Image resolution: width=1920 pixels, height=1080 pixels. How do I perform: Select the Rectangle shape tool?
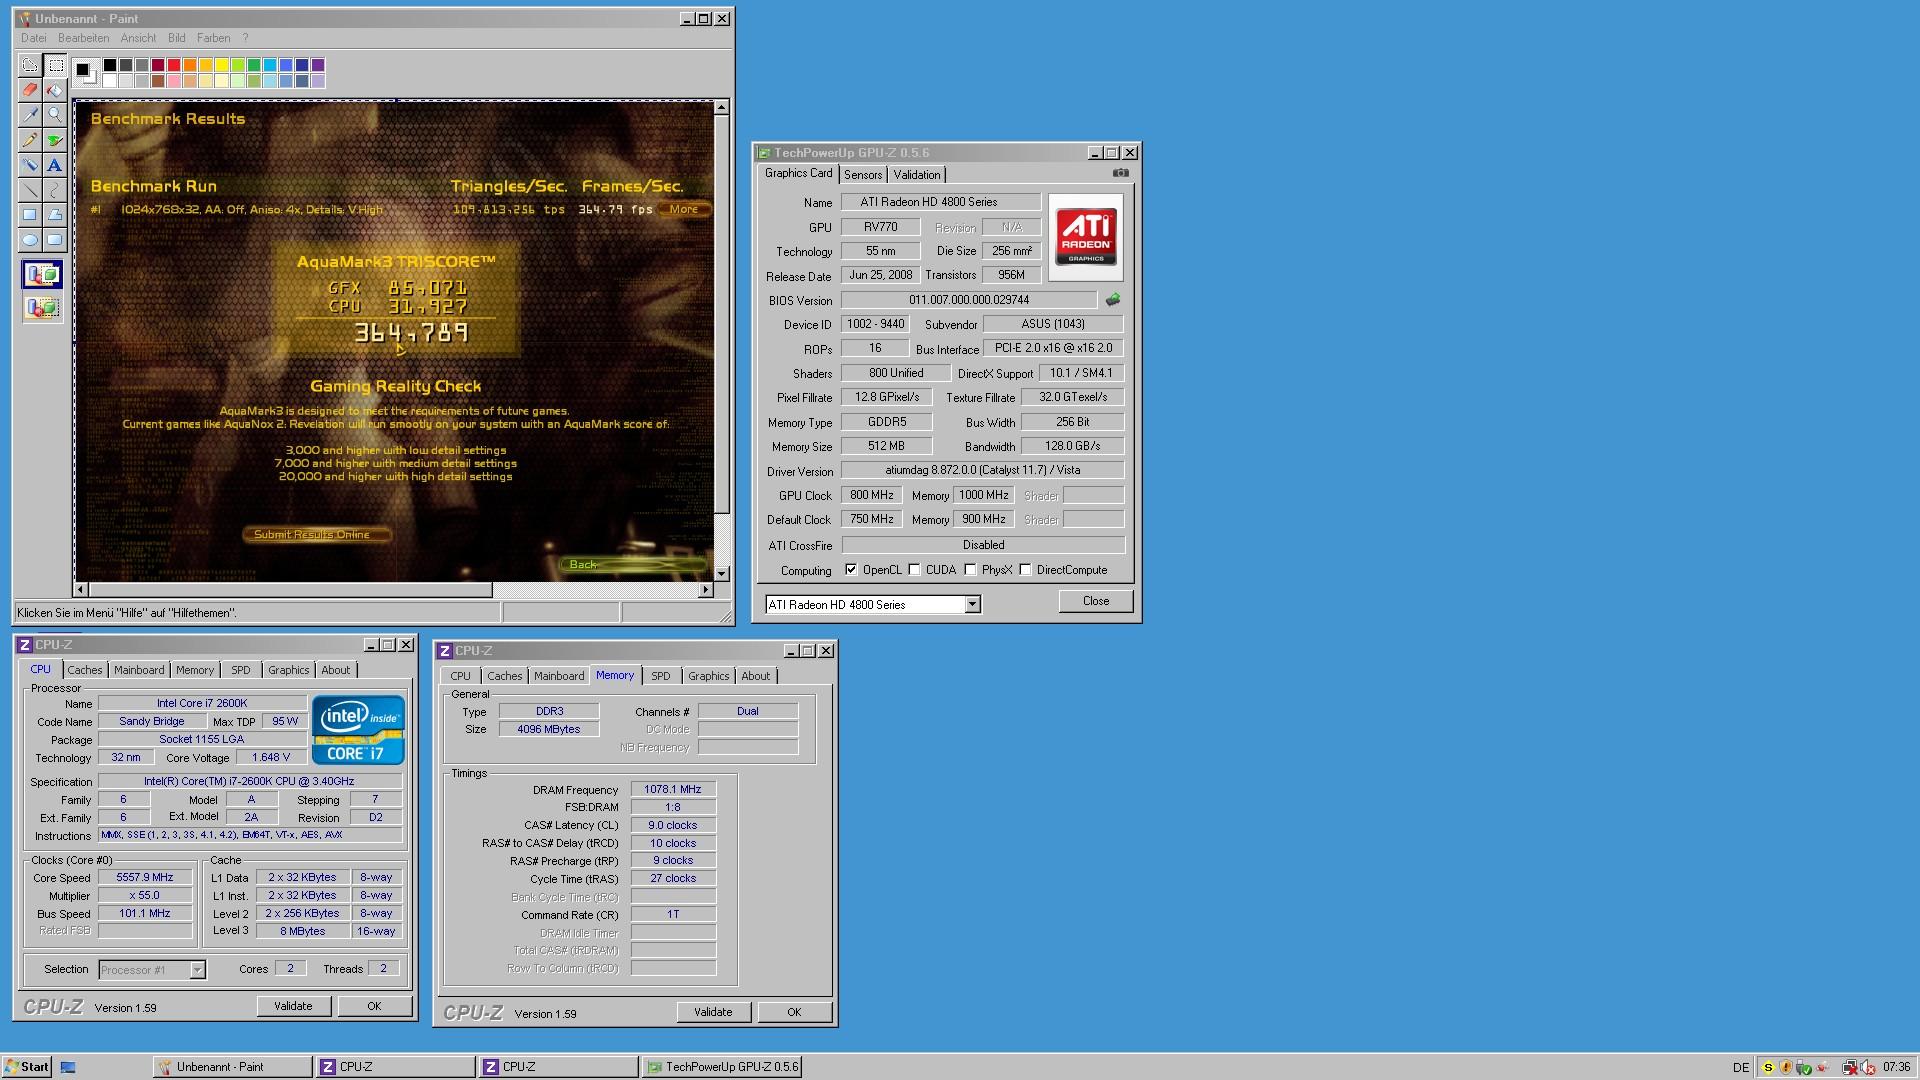[x=30, y=215]
